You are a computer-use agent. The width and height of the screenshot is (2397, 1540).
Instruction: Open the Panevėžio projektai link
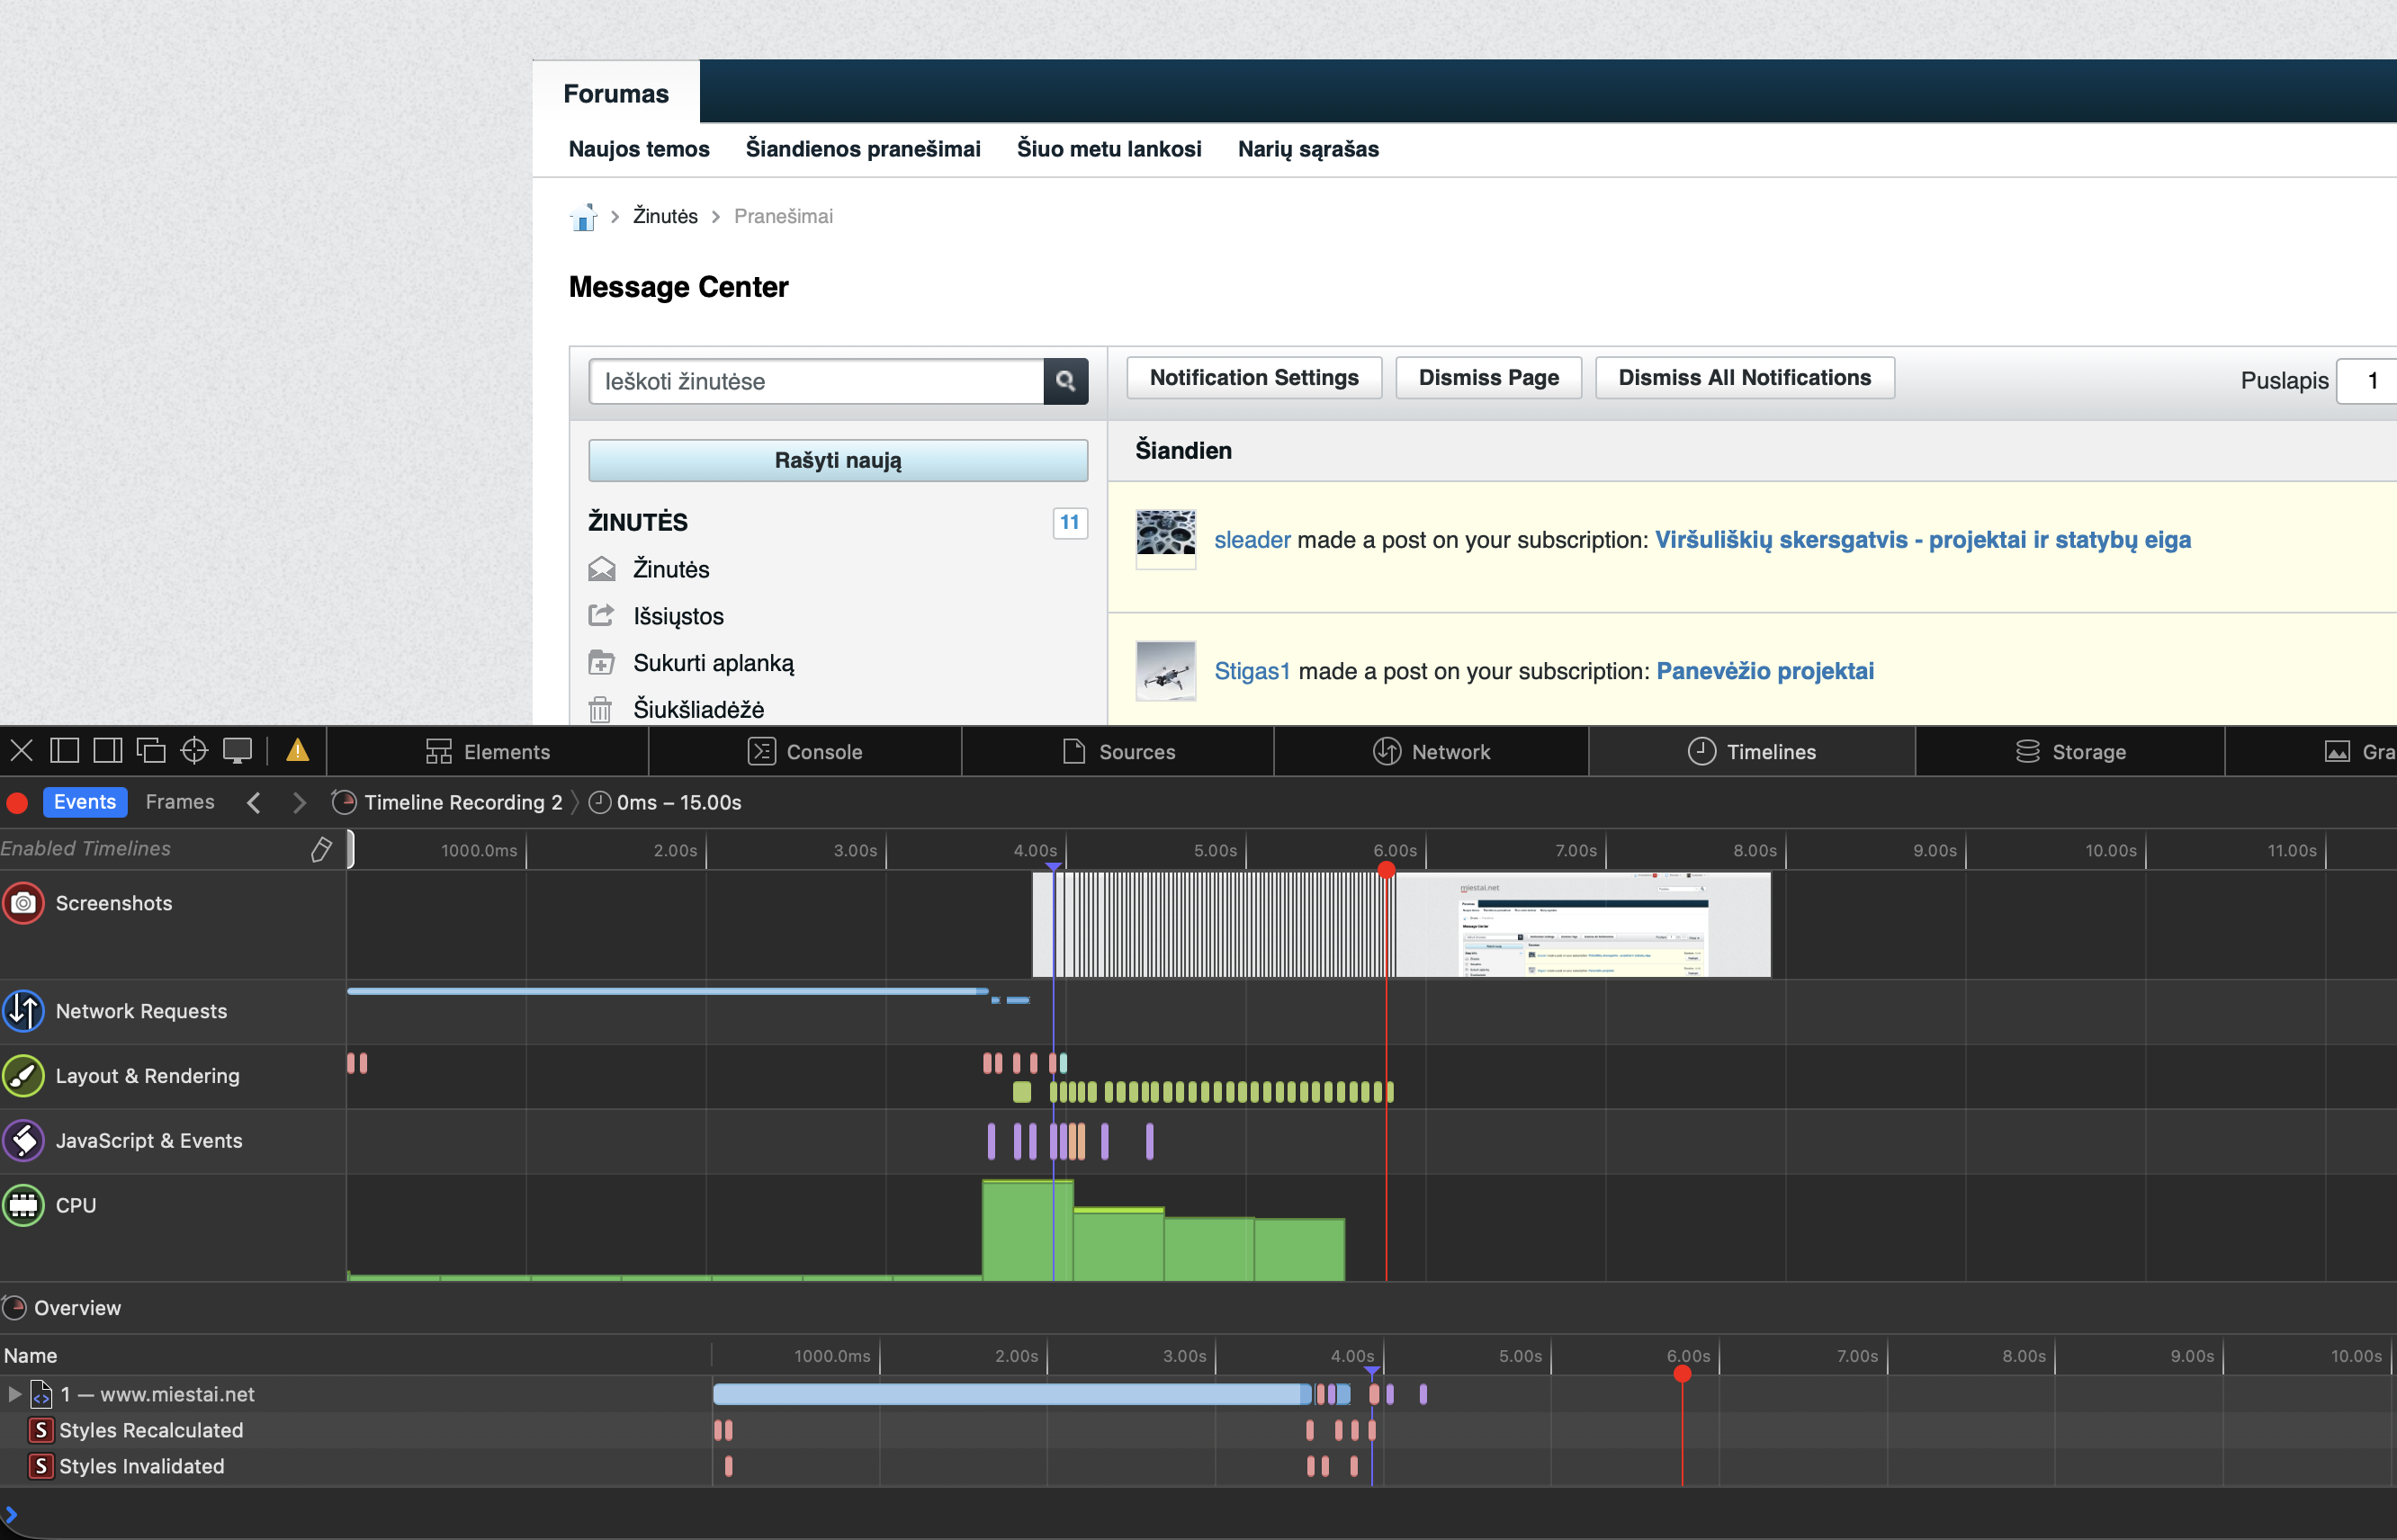click(x=1765, y=671)
